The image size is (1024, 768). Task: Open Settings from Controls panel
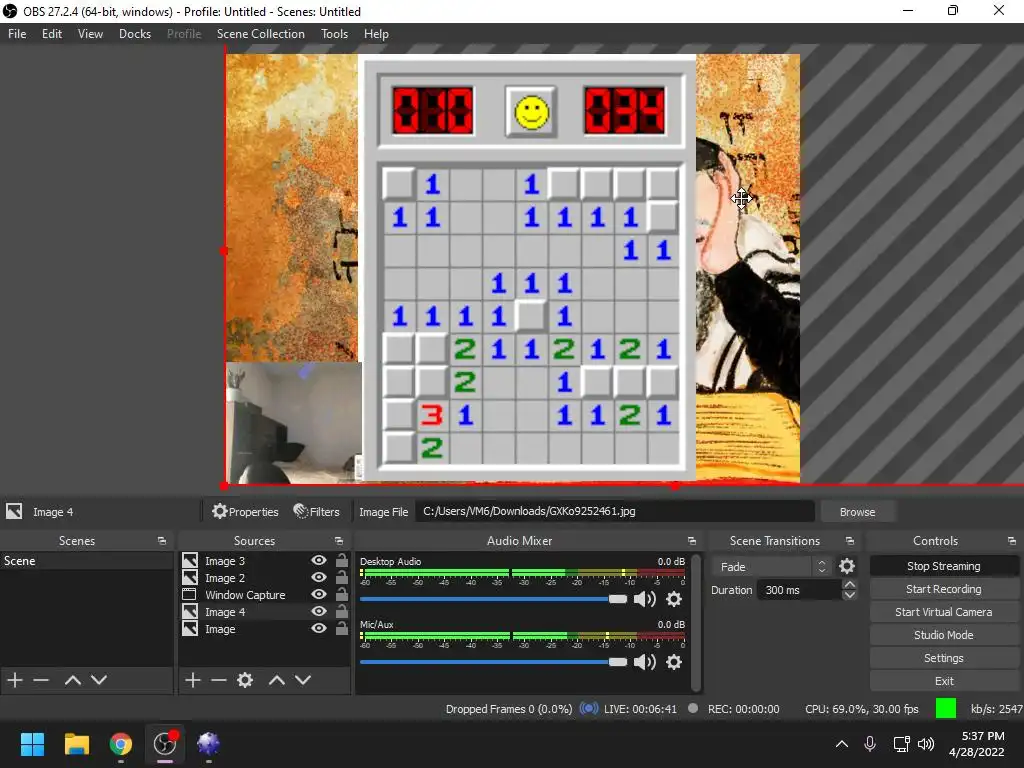click(x=944, y=658)
